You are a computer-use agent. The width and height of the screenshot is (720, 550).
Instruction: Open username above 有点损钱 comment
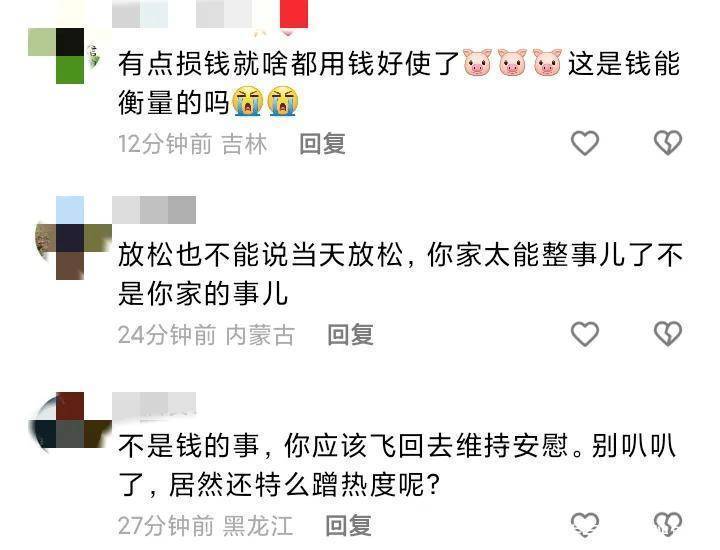pyautogui.click(x=181, y=14)
